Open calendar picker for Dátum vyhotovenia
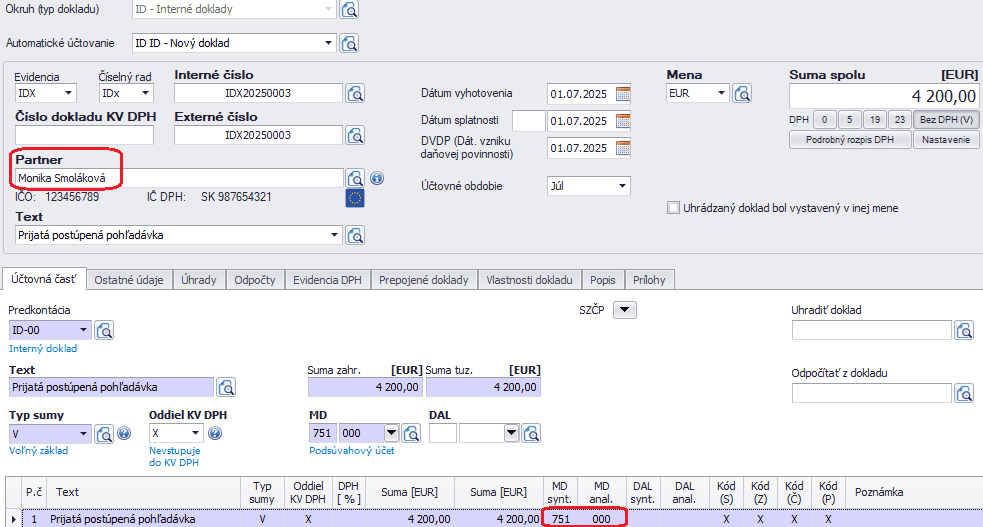Screen dimensions: 983x527 pos(623,94)
